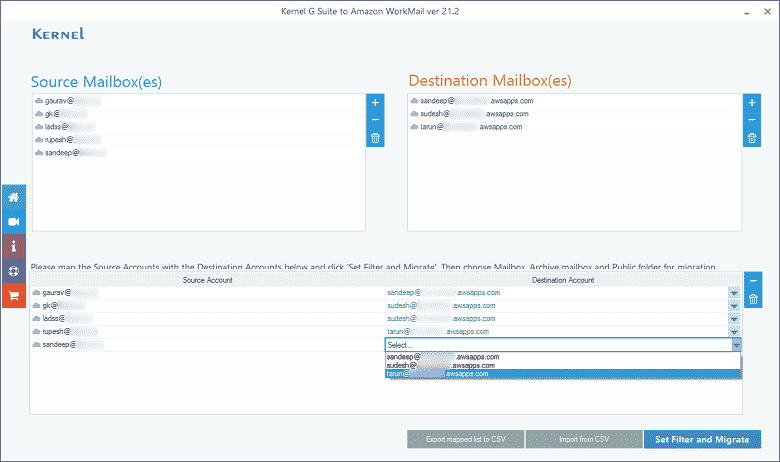Delete all source mailboxes with trash icon
The width and height of the screenshot is (780, 462).
pos(375,138)
